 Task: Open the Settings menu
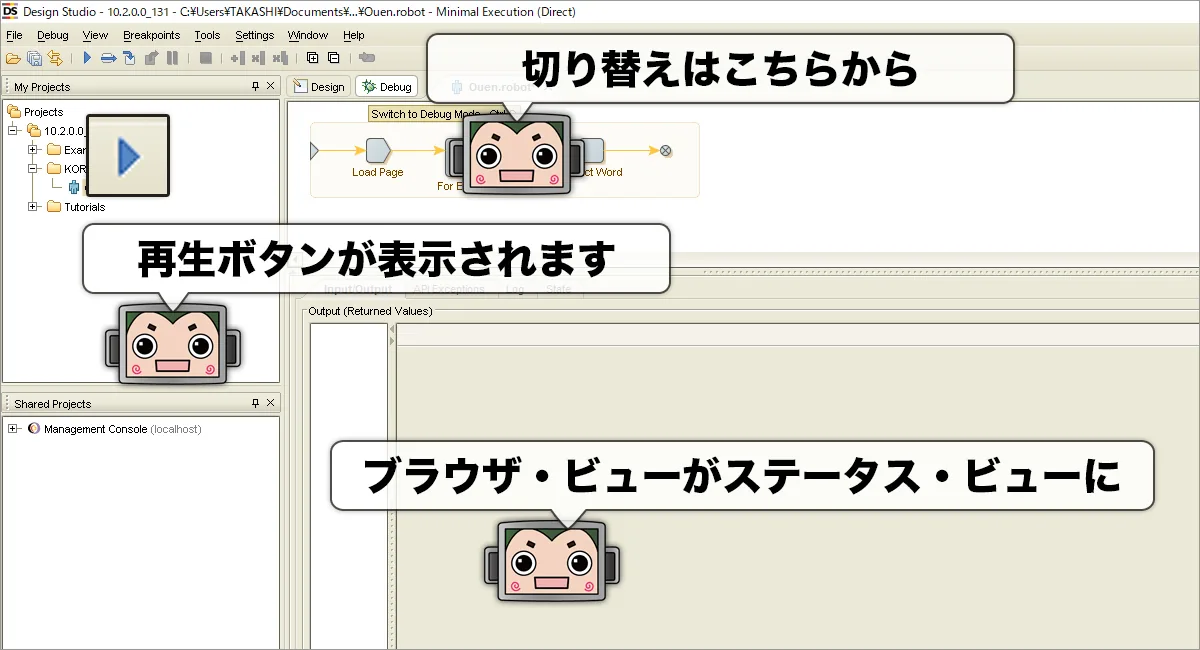coord(254,35)
